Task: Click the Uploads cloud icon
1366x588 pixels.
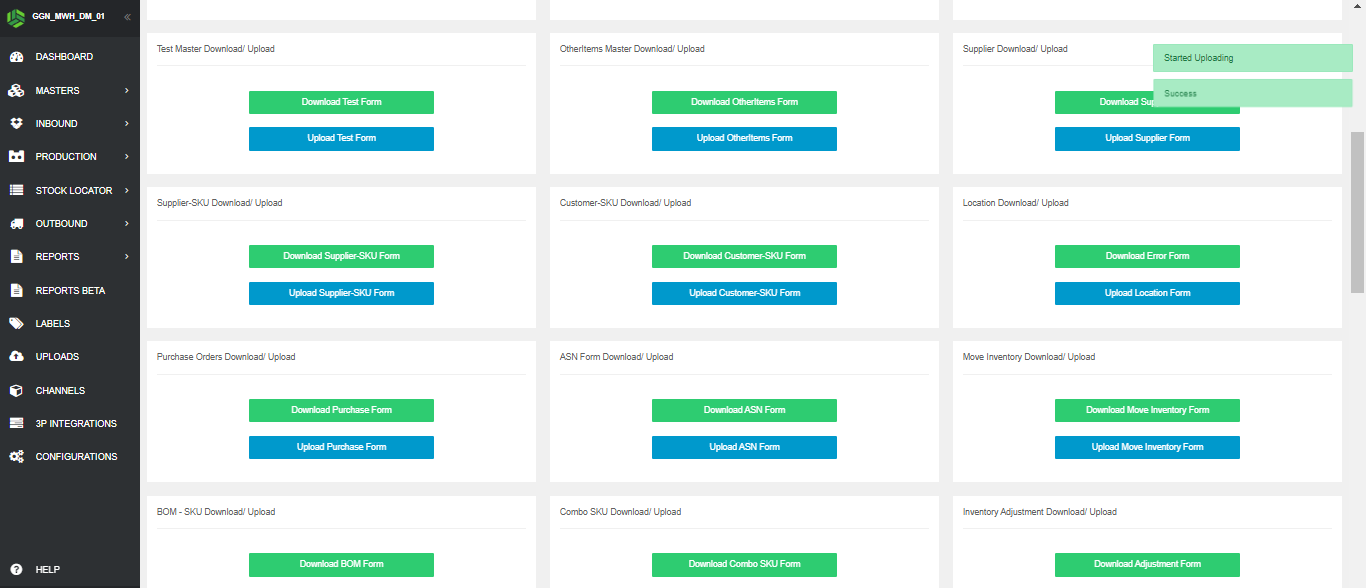Action: click(x=16, y=357)
